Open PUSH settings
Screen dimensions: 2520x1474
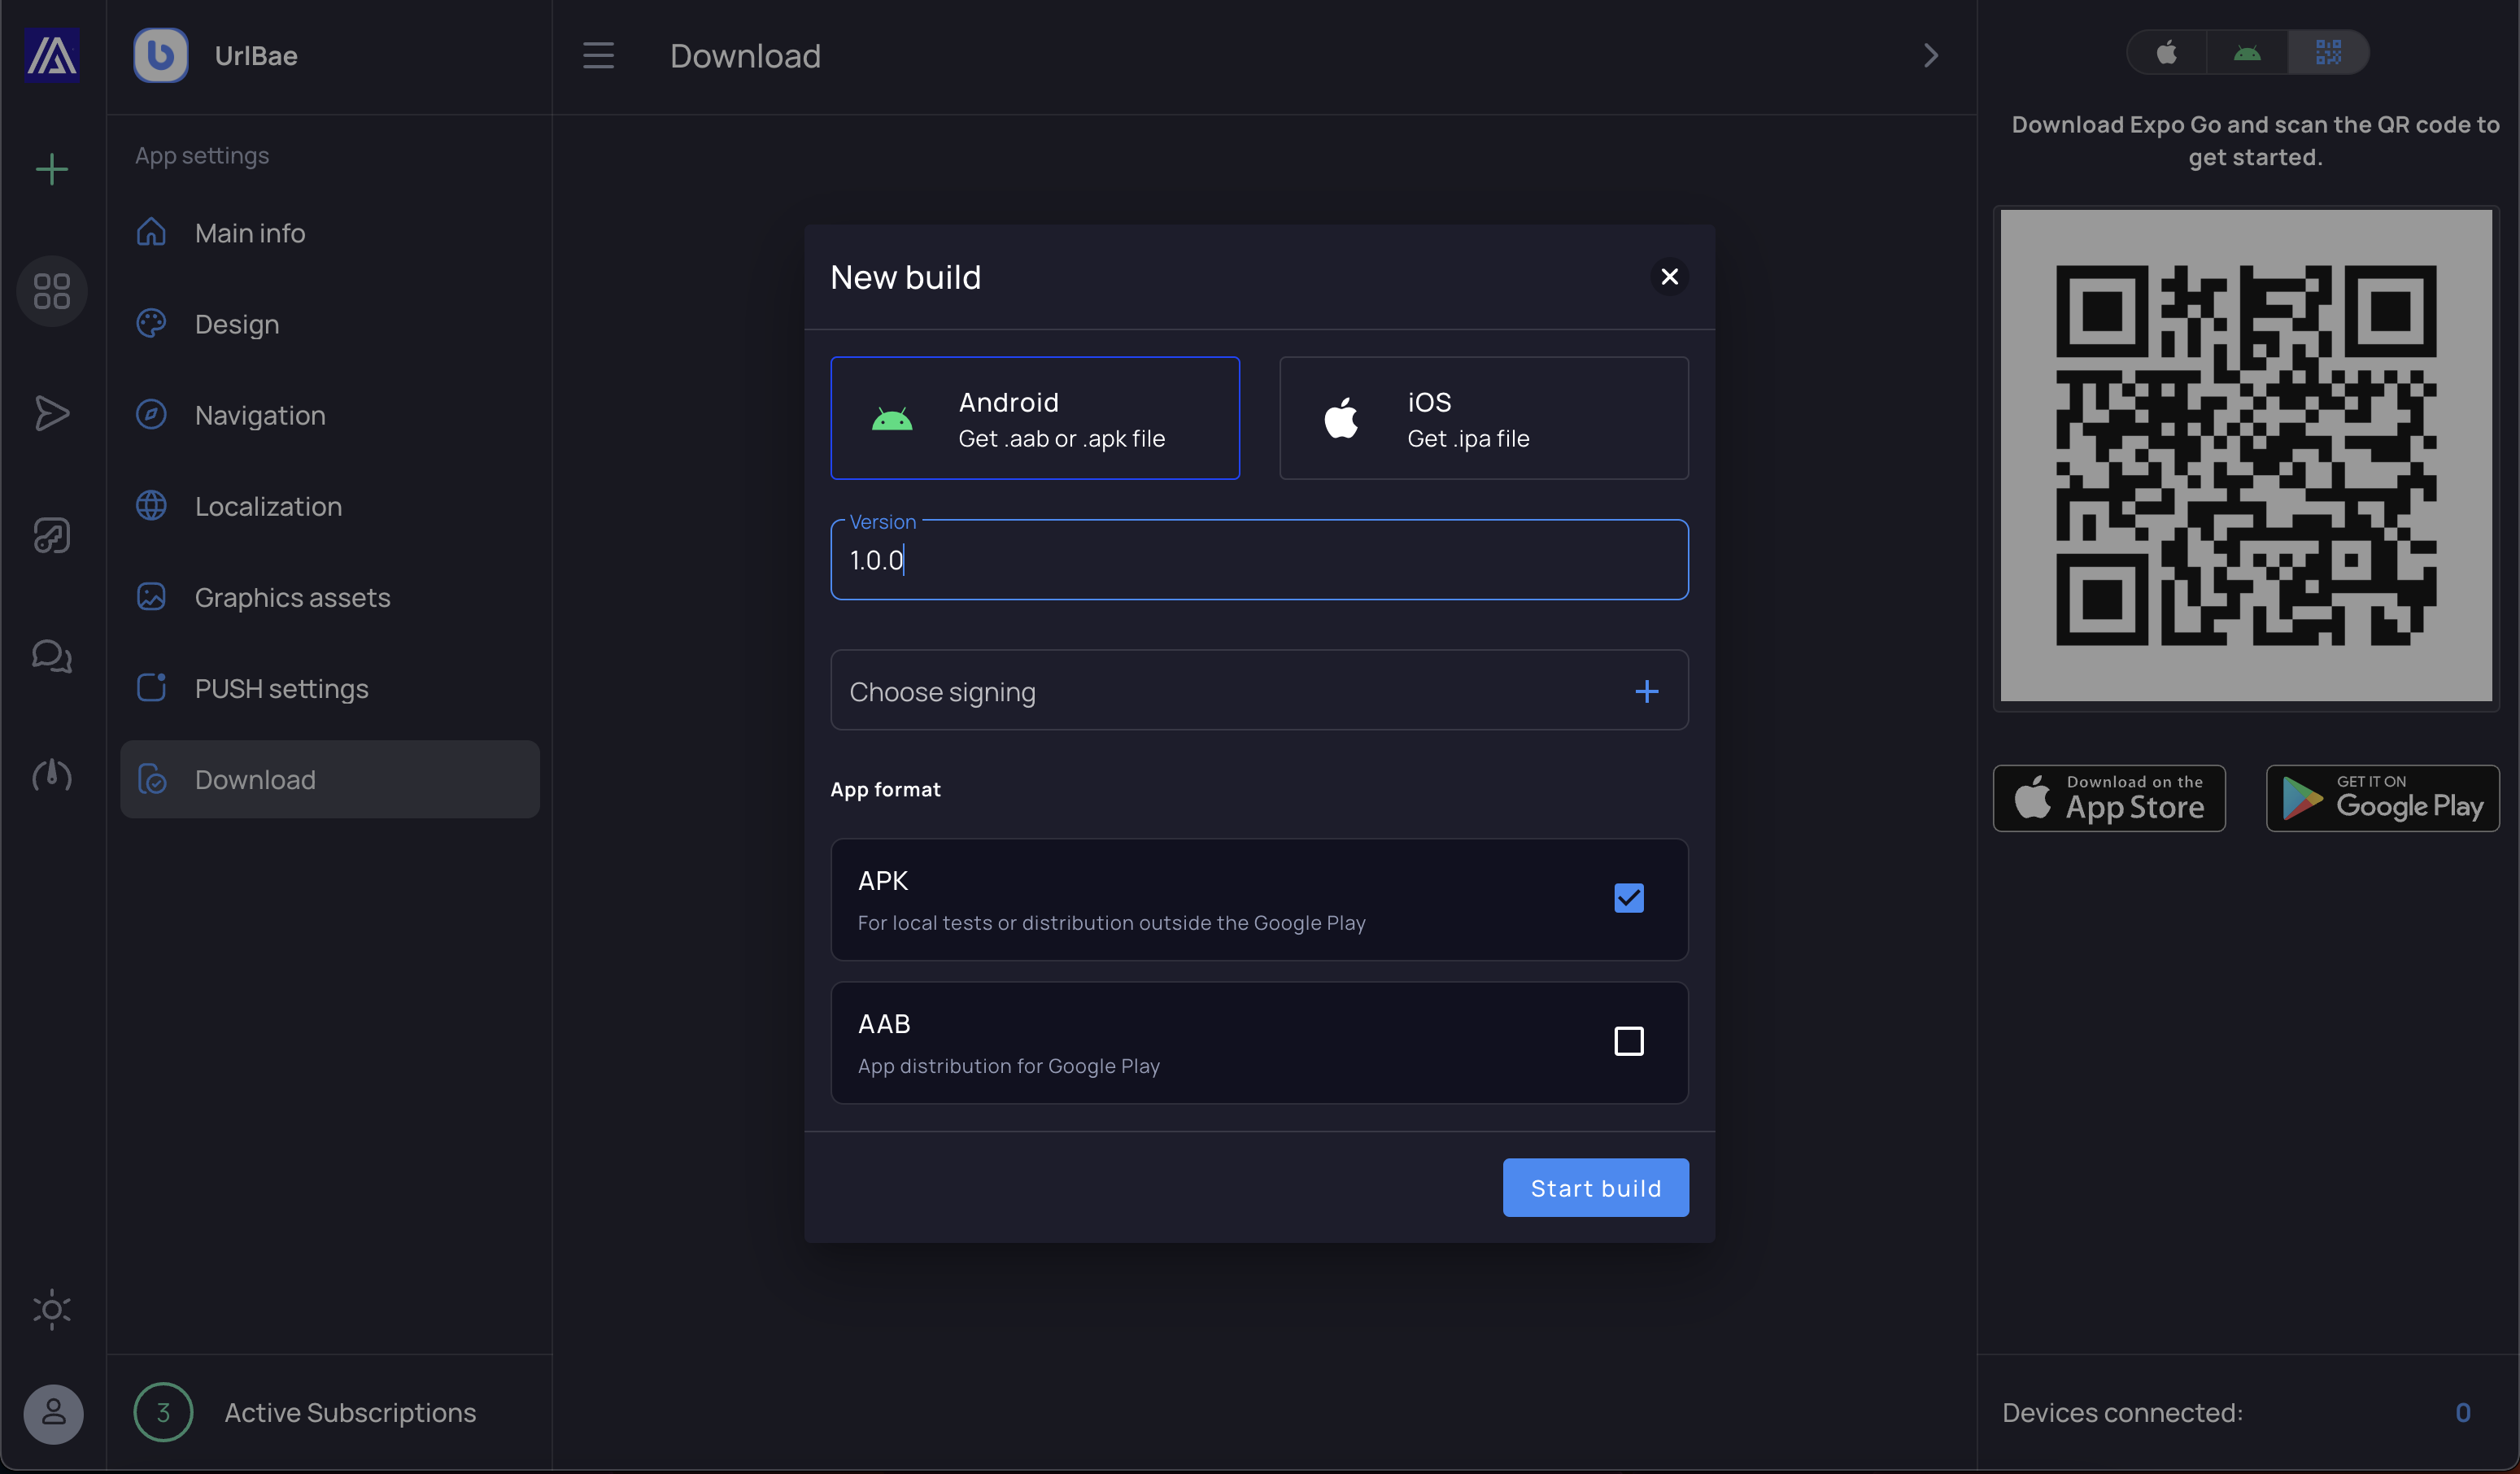click(329, 688)
